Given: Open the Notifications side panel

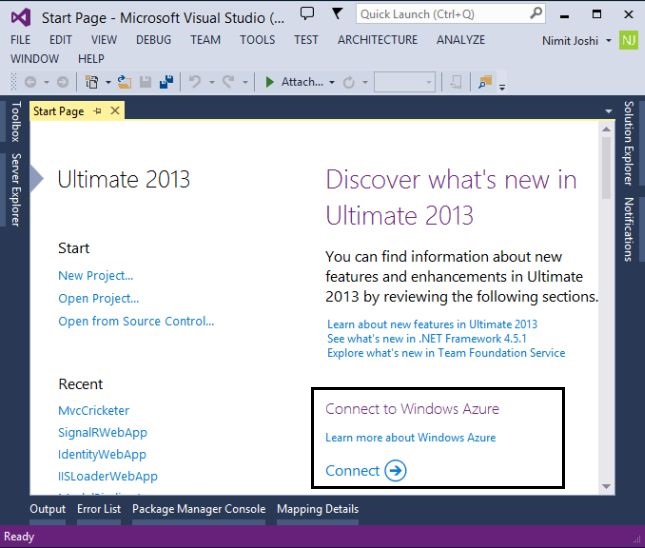Looking at the screenshot, I should coord(629,230).
